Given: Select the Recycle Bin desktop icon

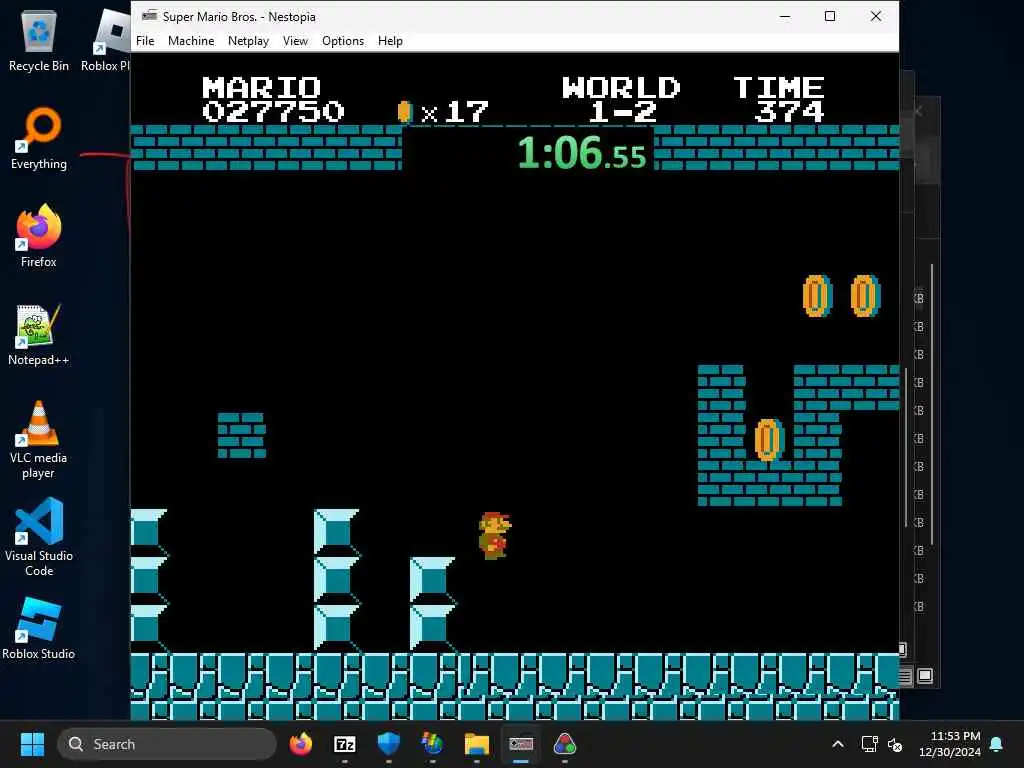Looking at the screenshot, I should (x=39, y=40).
